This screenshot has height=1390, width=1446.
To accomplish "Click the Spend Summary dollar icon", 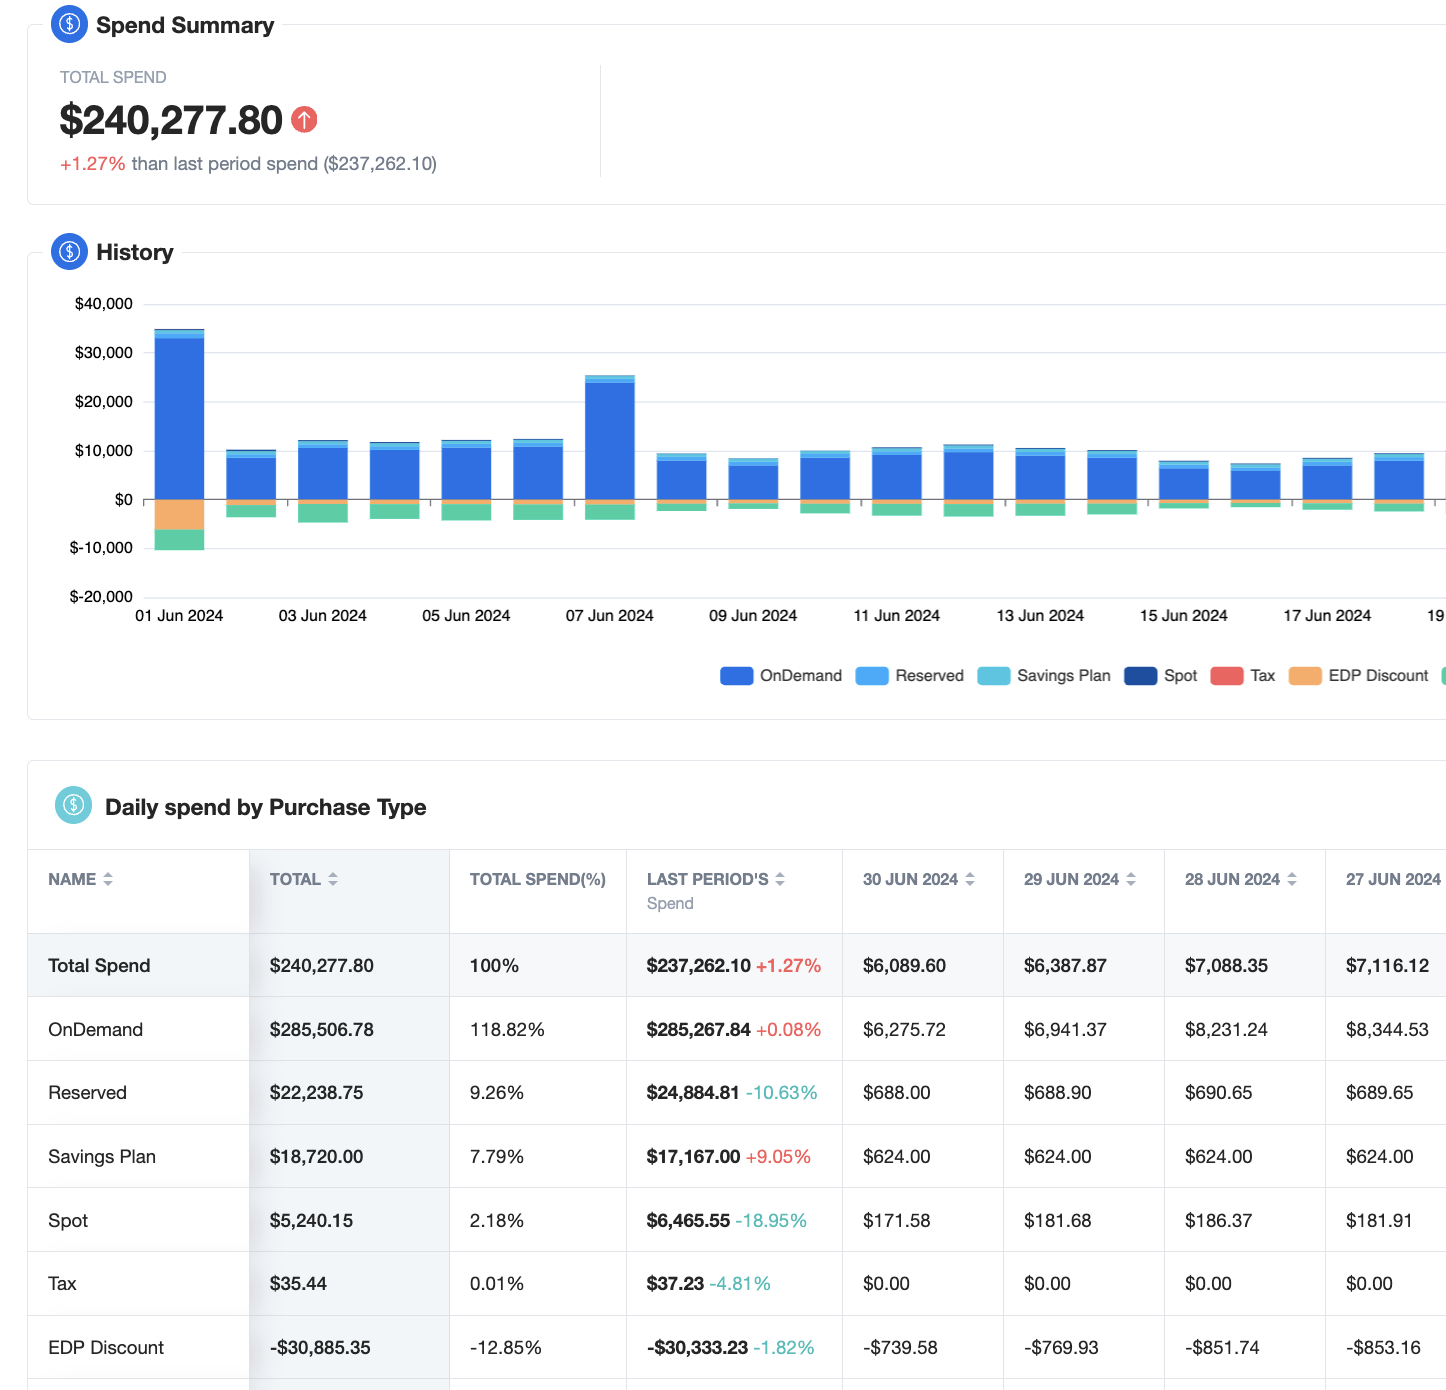I will [69, 24].
